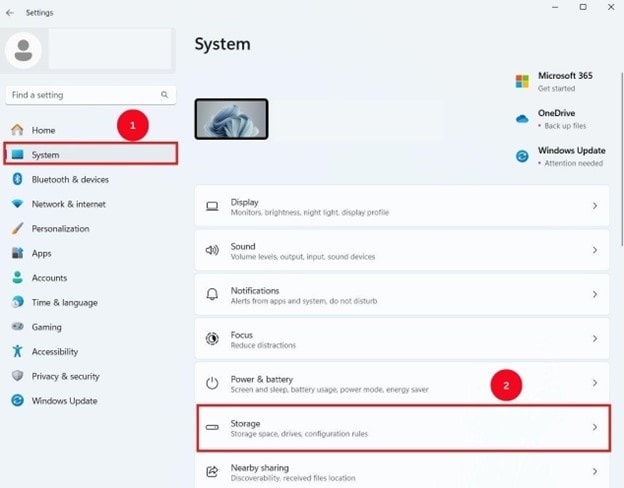Click the Apps icon in sidebar

pos(17,253)
